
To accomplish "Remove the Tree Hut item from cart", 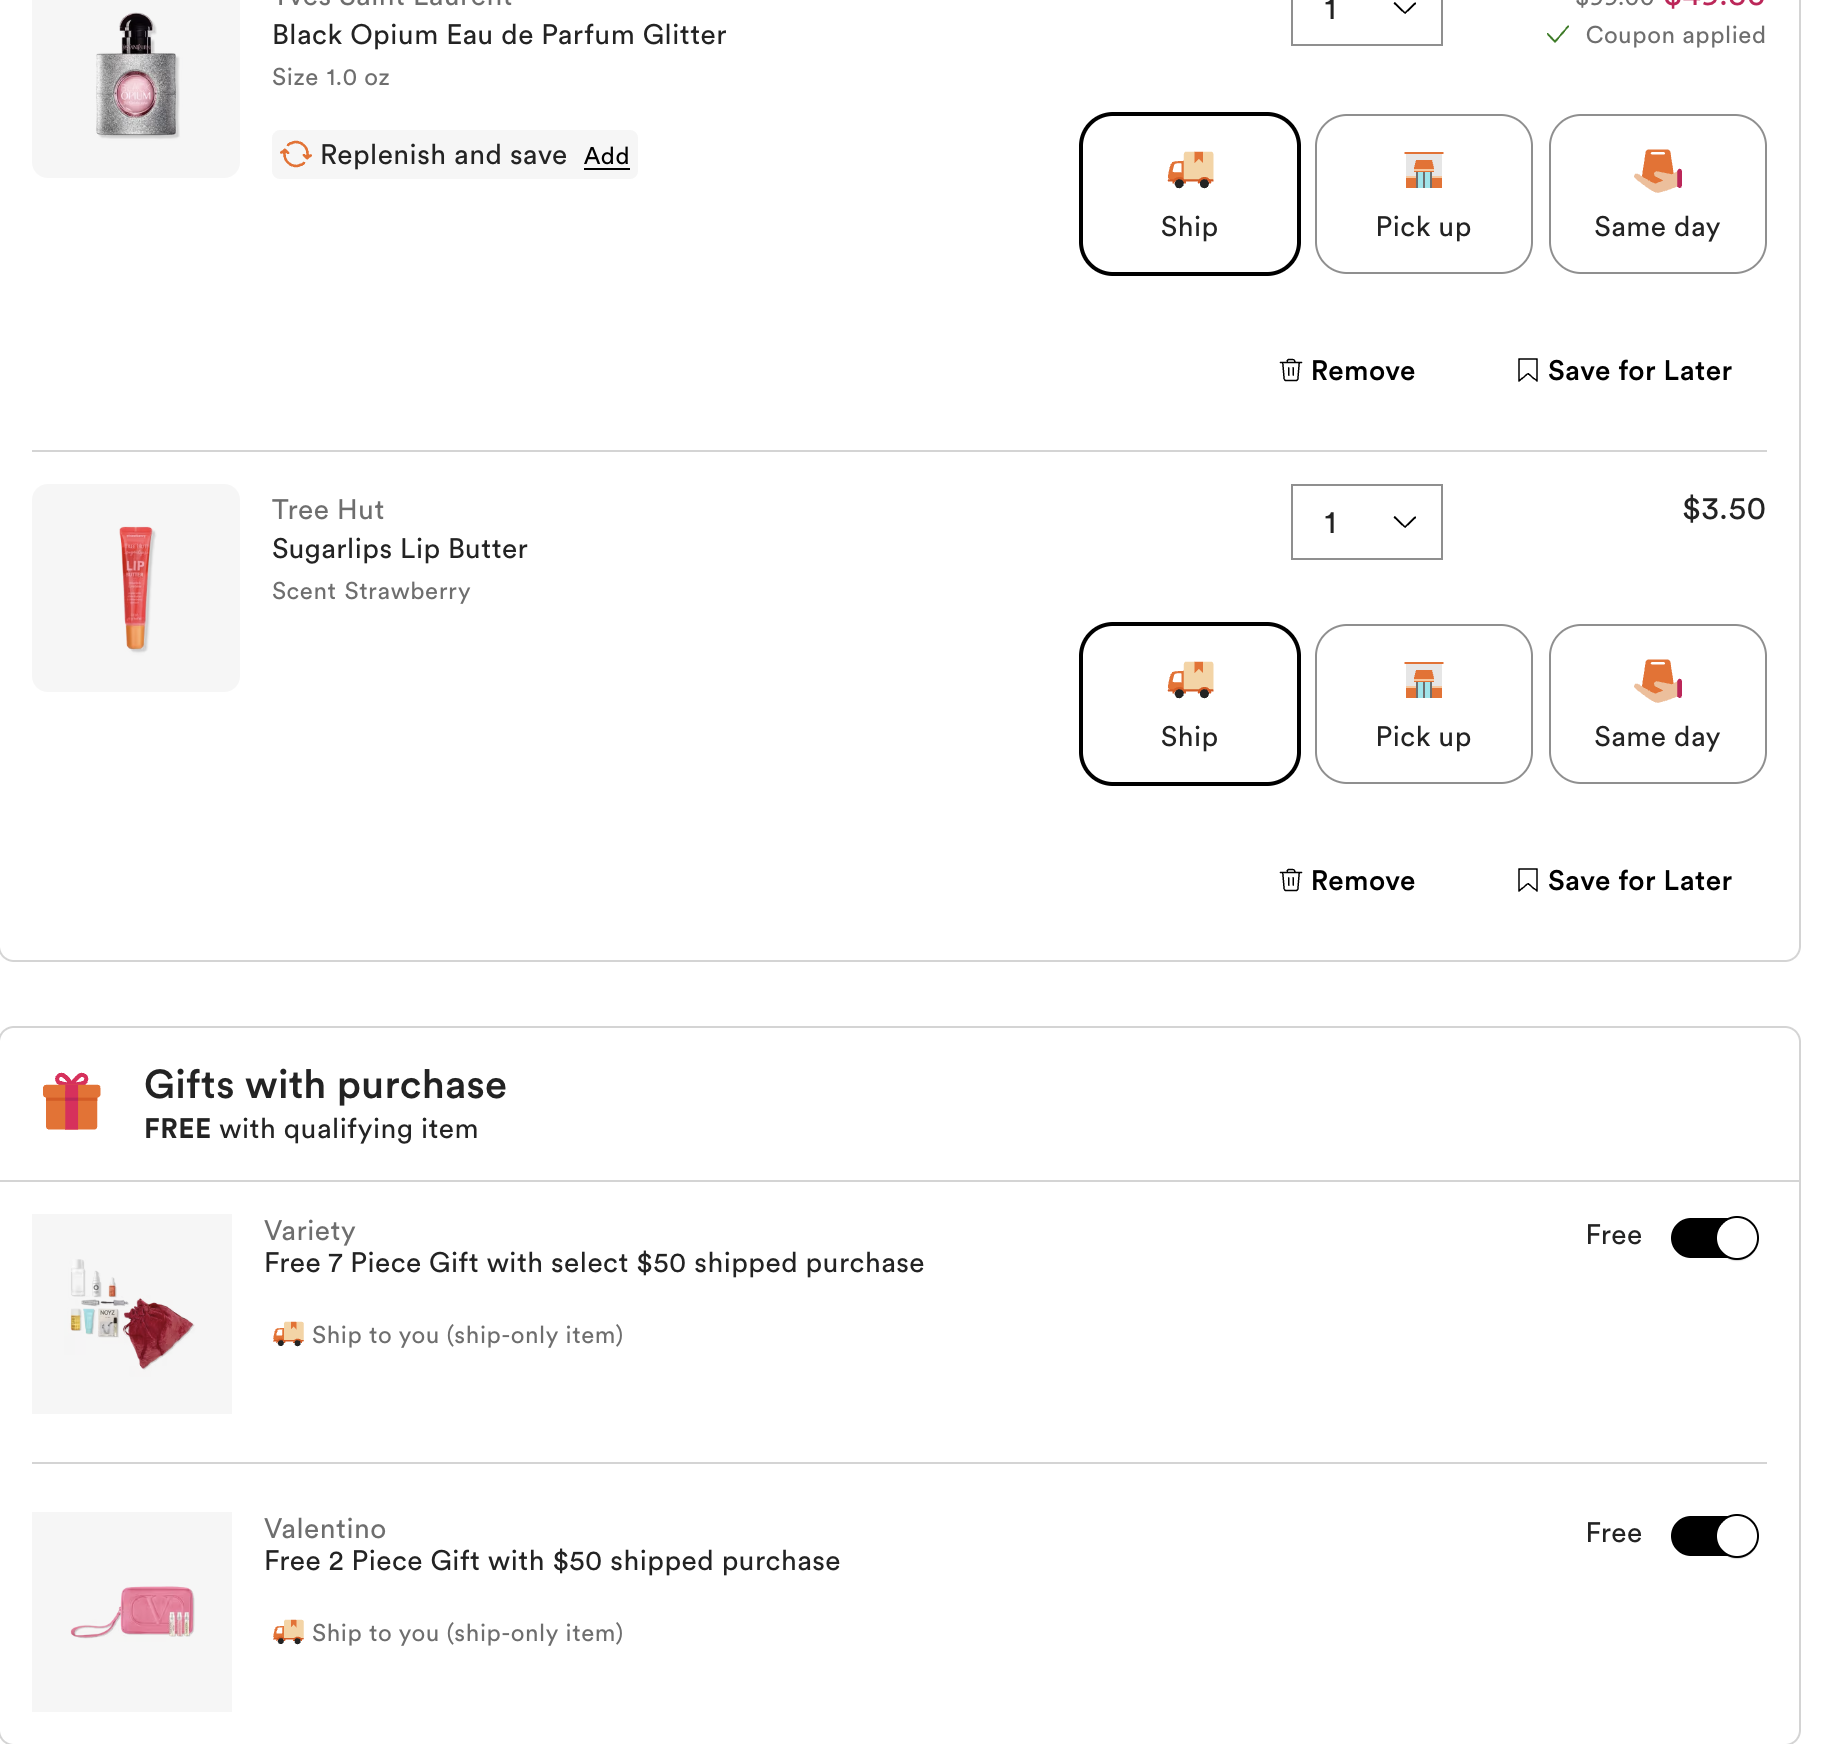I will coord(1346,880).
